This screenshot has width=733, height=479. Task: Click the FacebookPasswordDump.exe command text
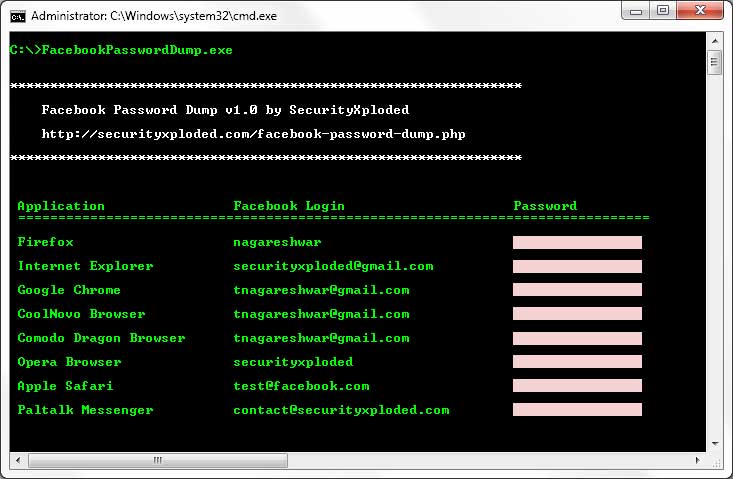coord(137,50)
